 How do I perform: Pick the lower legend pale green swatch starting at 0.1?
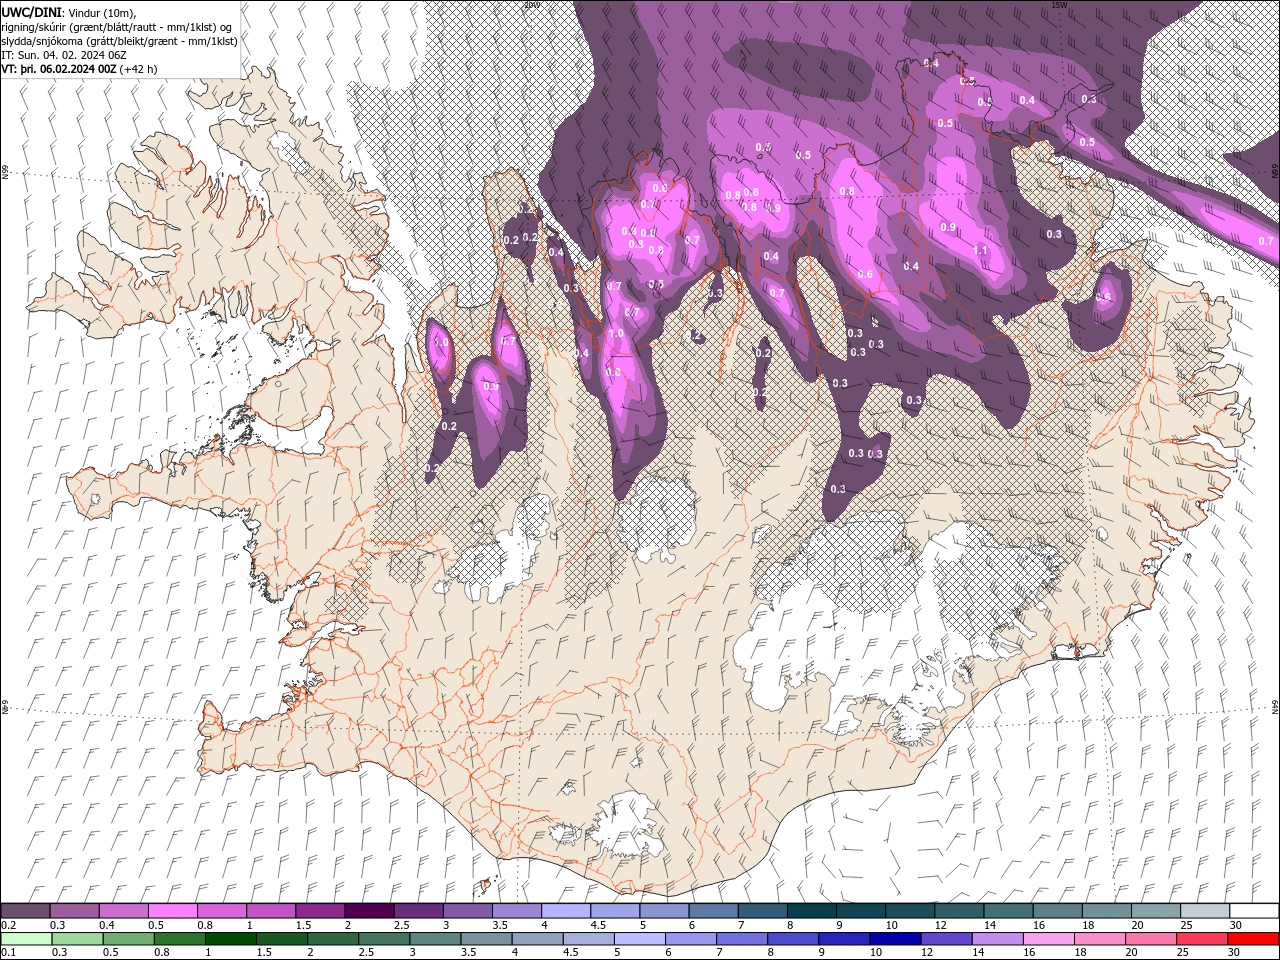25,939
